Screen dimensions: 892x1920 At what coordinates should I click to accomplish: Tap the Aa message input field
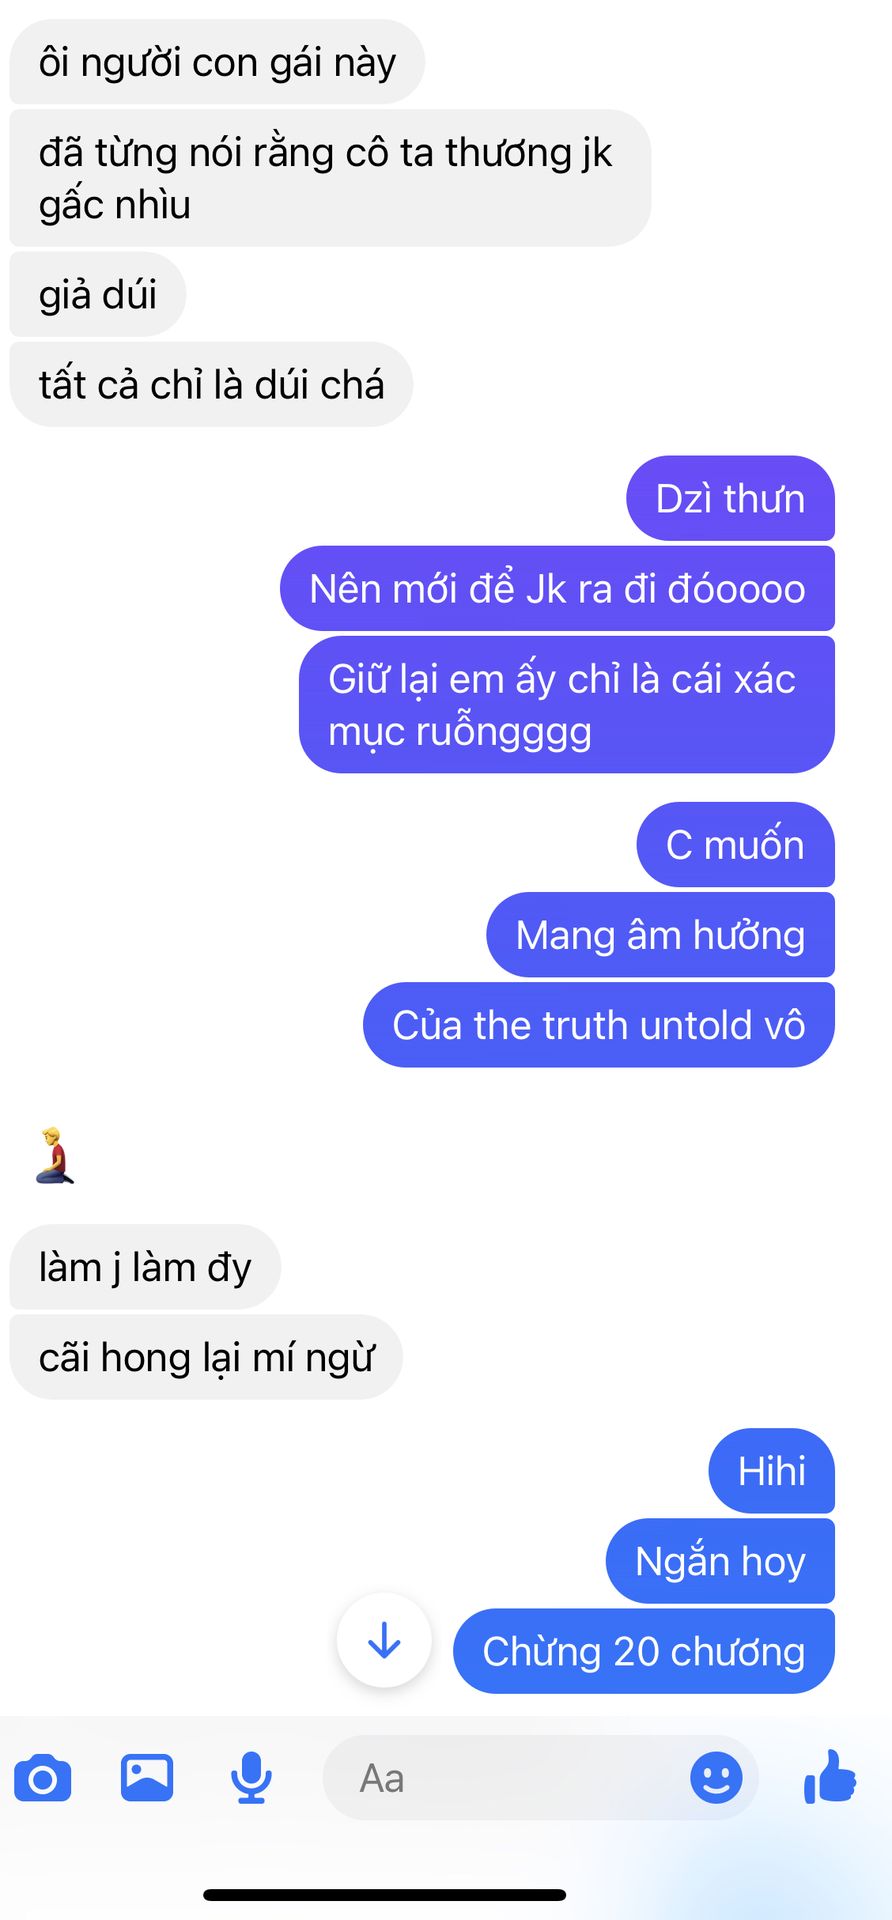(540, 1778)
